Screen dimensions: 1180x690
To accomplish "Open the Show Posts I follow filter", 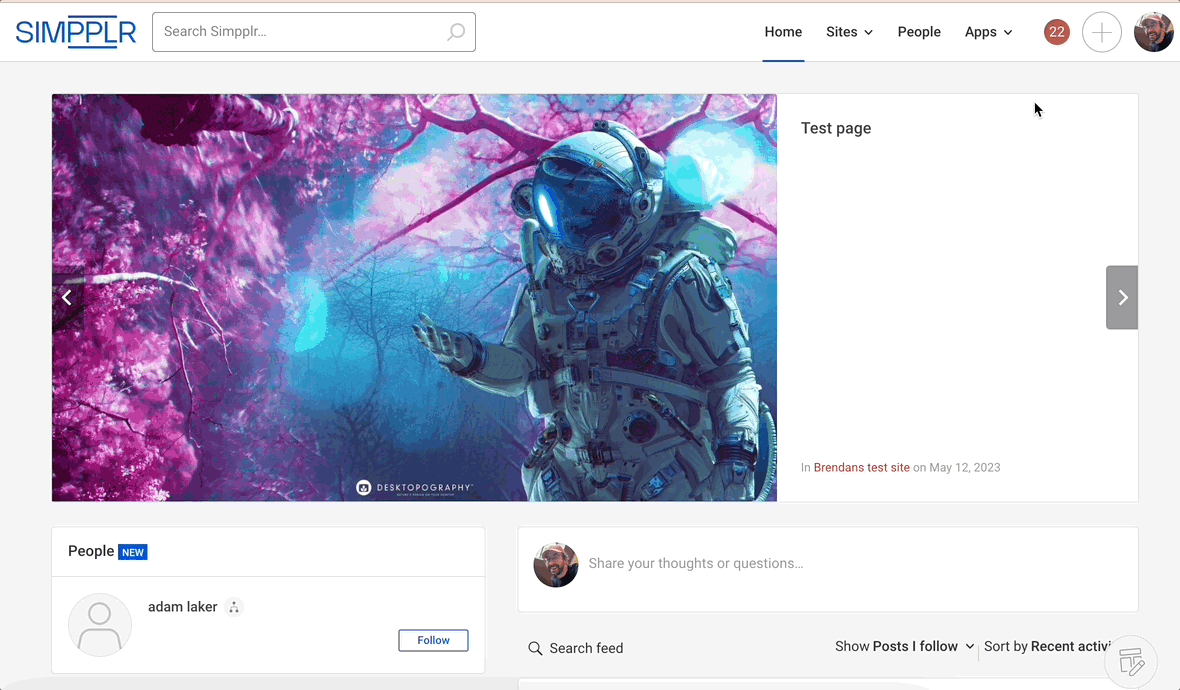I will [x=904, y=647].
